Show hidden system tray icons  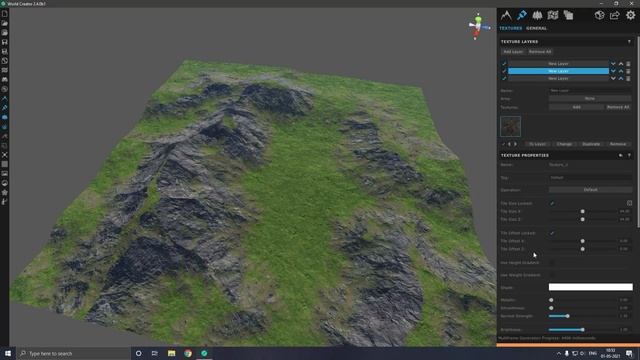559,353
